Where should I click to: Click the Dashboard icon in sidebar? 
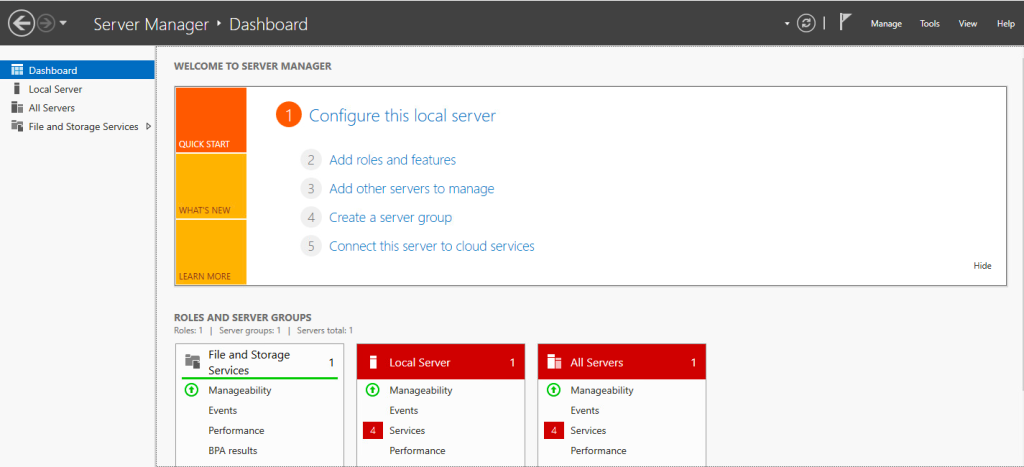(x=17, y=70)
